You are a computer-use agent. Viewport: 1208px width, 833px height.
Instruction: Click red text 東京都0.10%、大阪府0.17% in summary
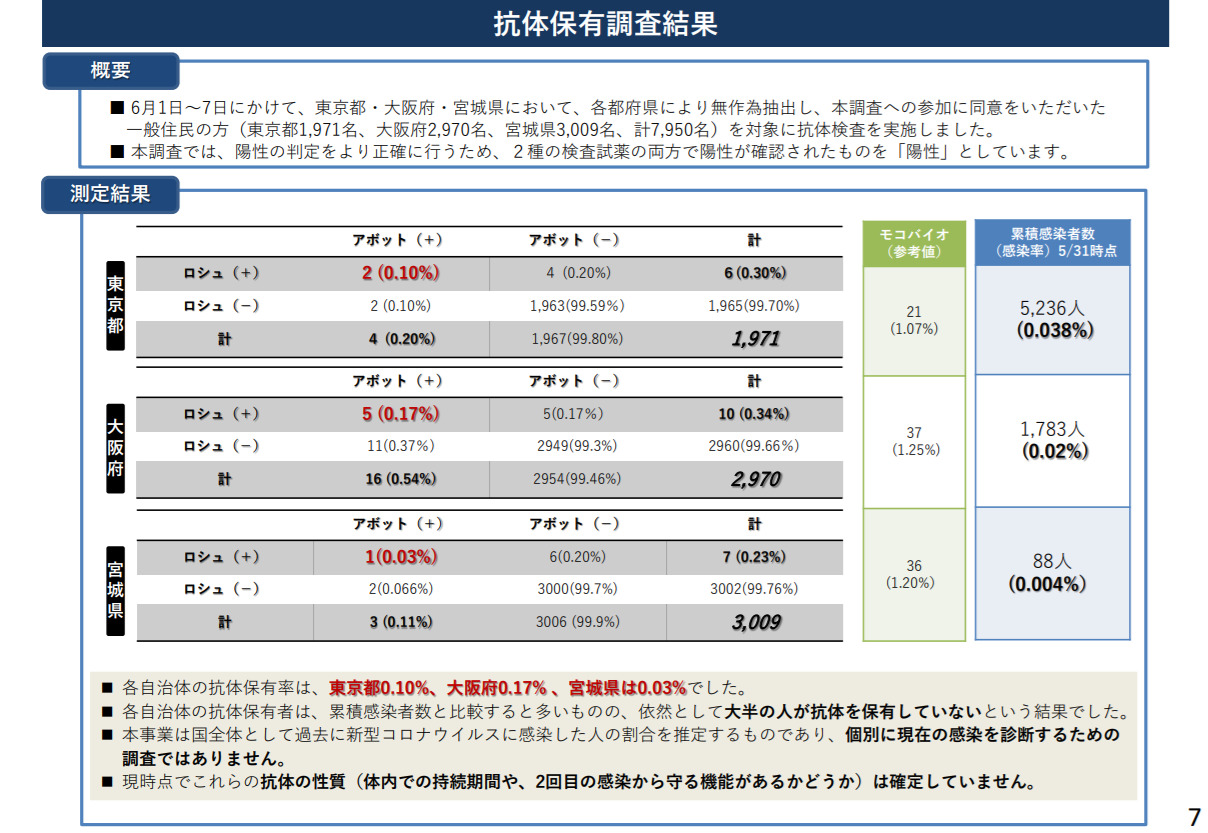pos(438,688)
